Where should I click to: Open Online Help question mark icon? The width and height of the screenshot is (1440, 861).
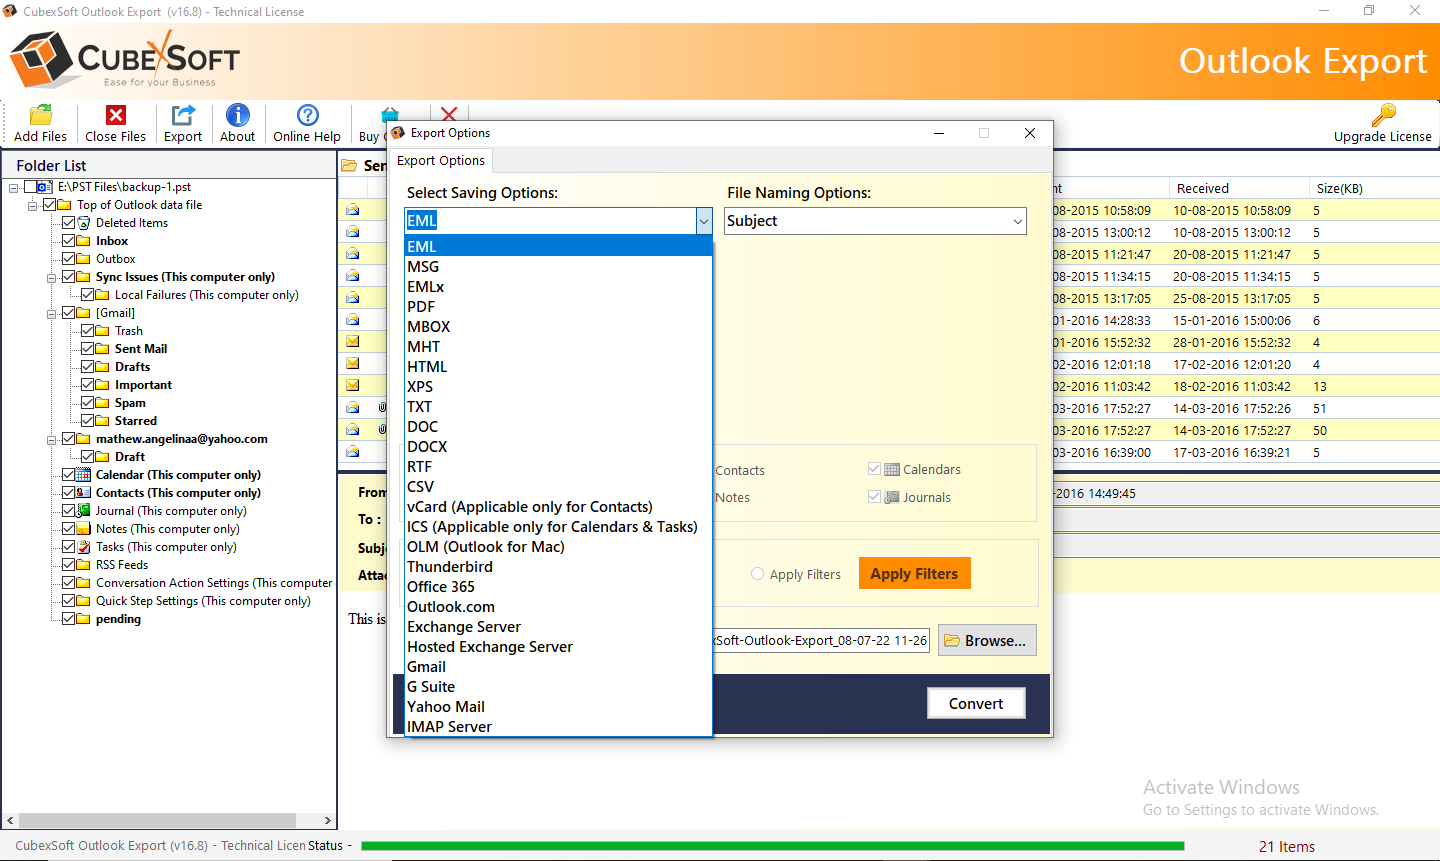pos(307,115)
